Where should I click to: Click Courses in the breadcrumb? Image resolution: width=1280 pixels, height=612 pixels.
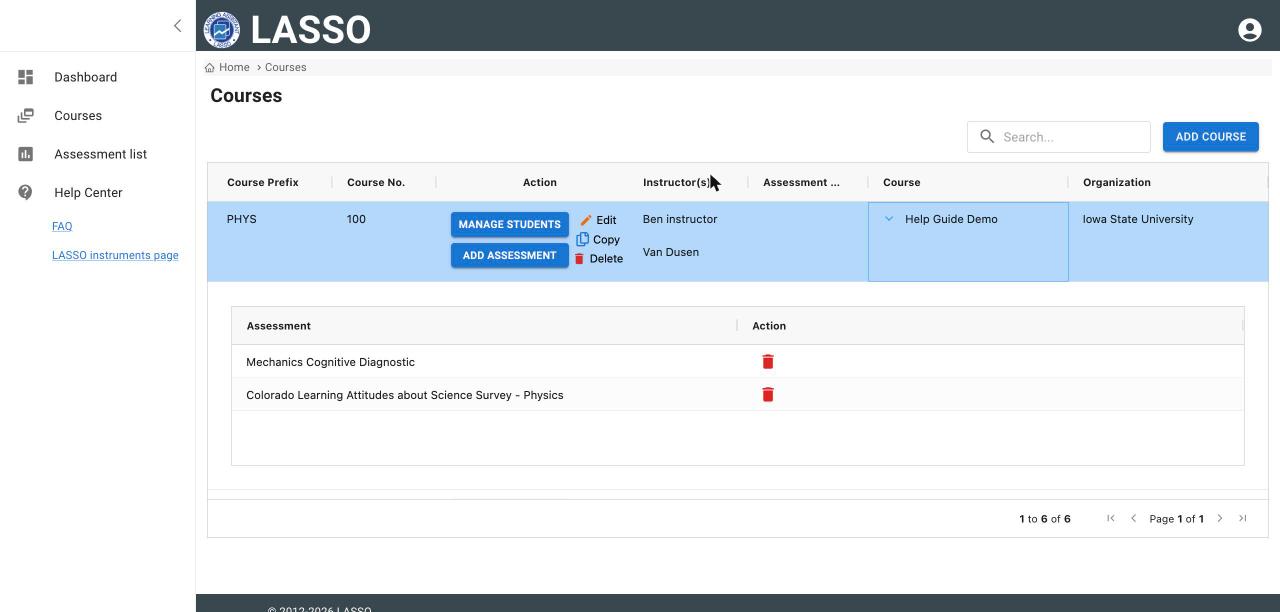click(286, 68)
